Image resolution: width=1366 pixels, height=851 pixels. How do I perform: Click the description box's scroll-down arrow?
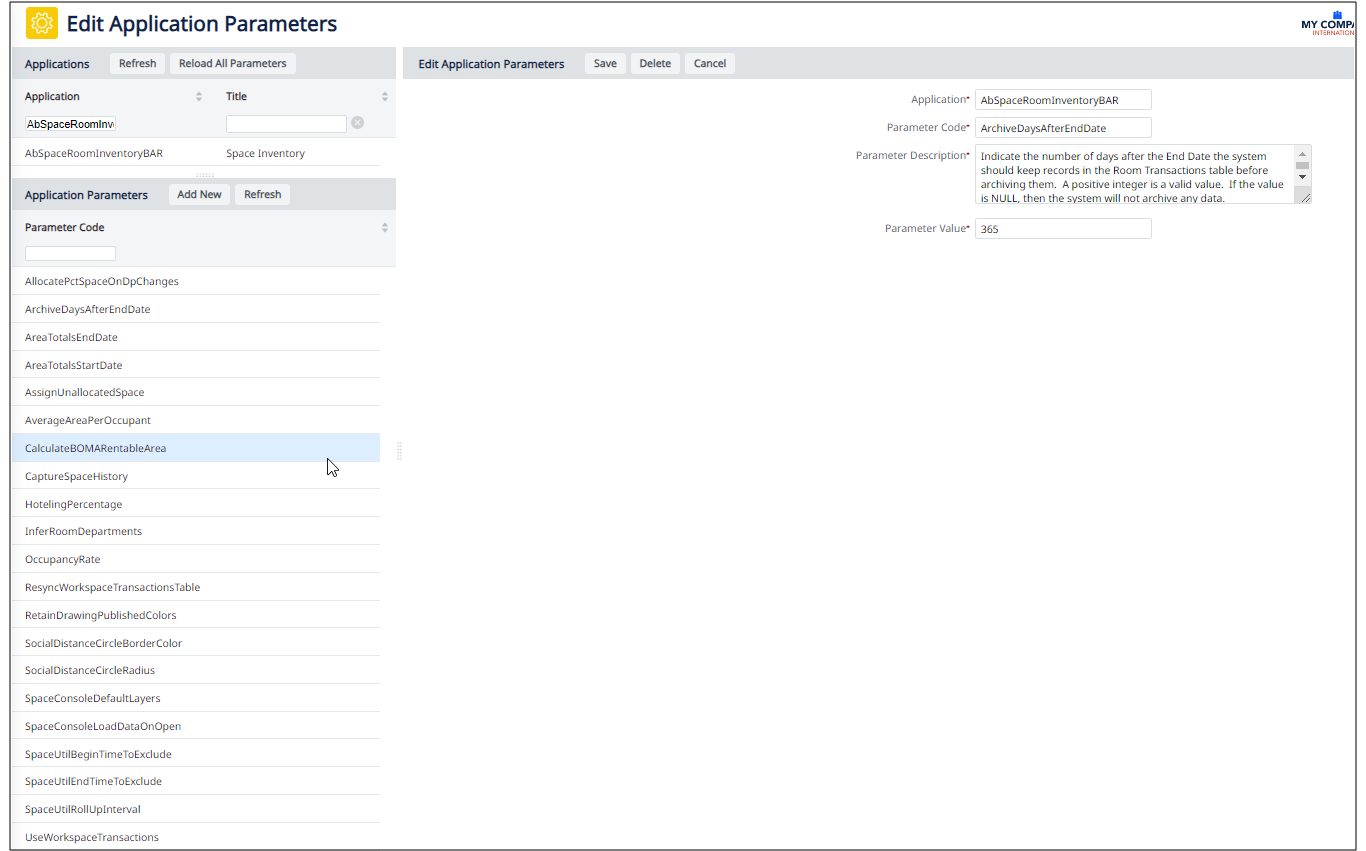coord(1302,177)
